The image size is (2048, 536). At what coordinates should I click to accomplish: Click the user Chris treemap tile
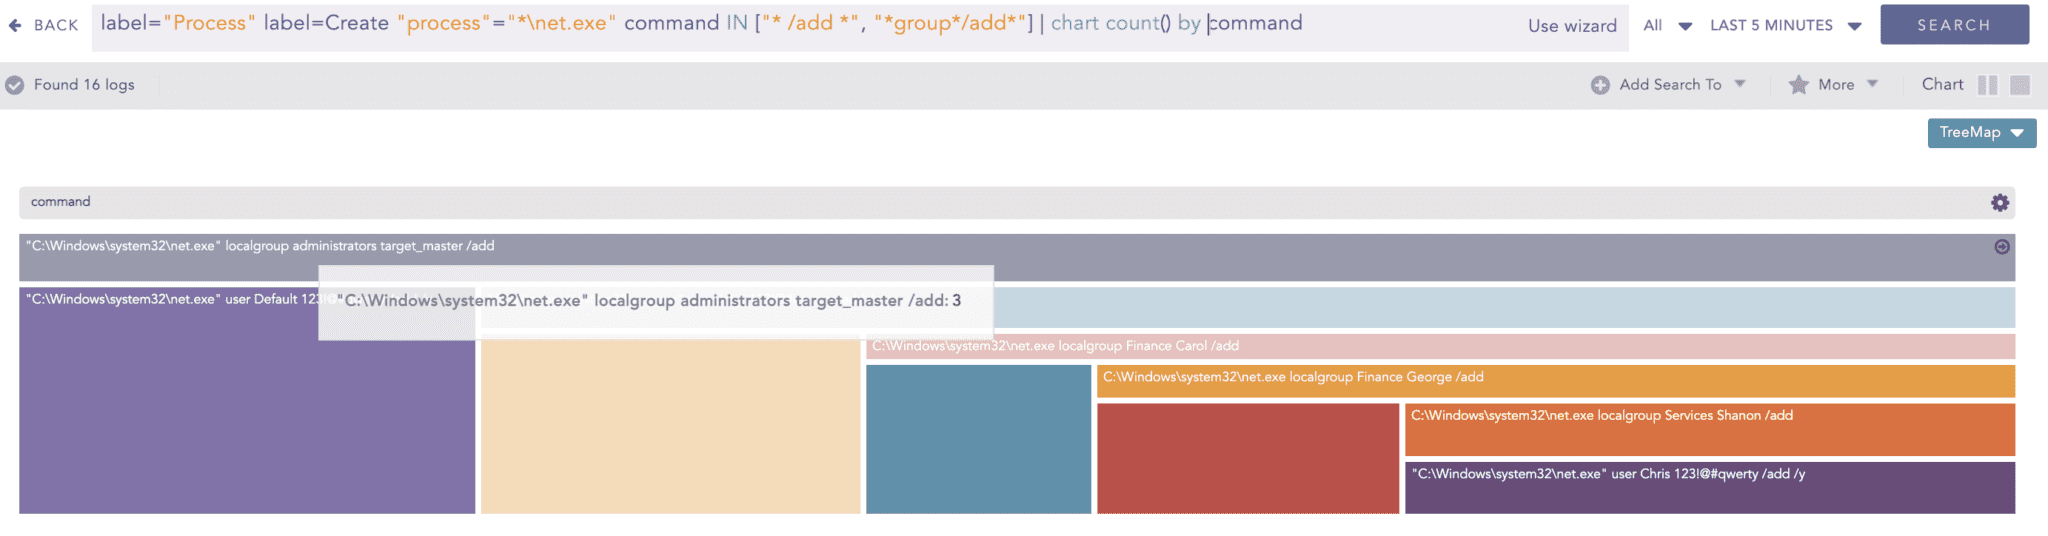(x=1709, y=488)
